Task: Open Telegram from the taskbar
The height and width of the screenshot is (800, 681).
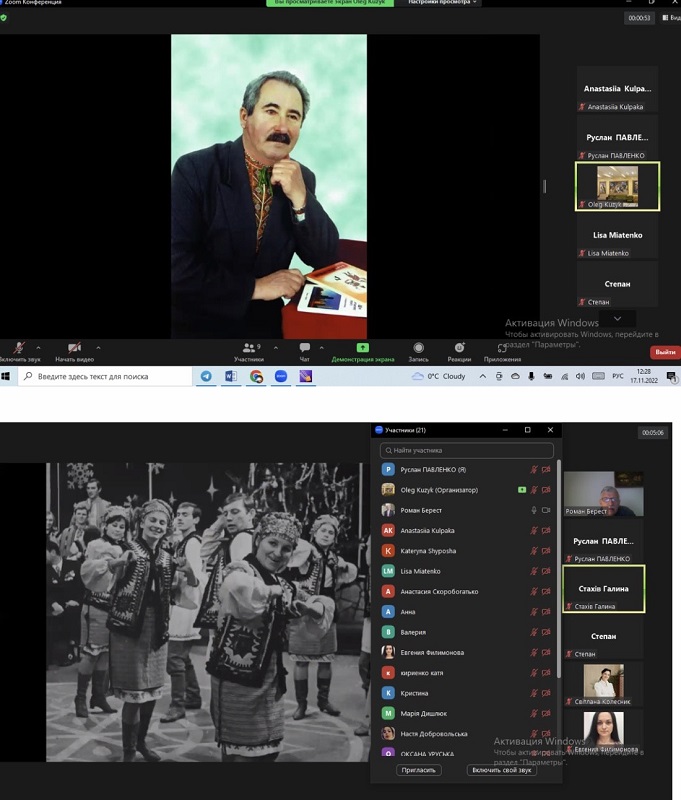Action: [206, 376]
